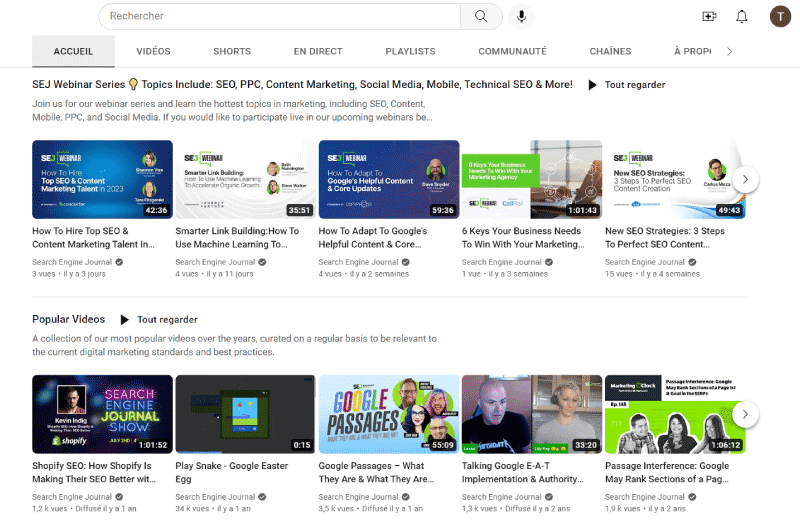Open the À PROPOS tab
The height and width of the screenshot is (530, 800).
[692, 52]
